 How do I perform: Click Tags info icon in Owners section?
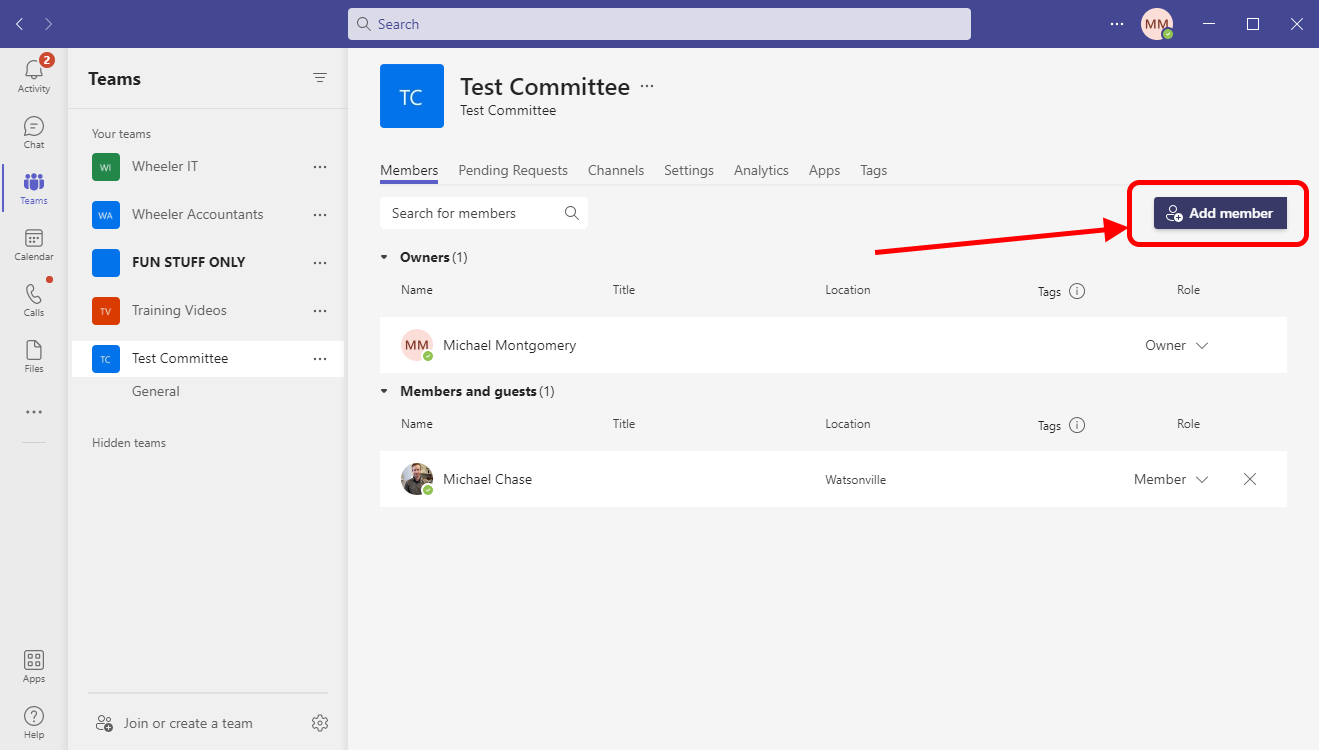click(x=1077, y=292)
